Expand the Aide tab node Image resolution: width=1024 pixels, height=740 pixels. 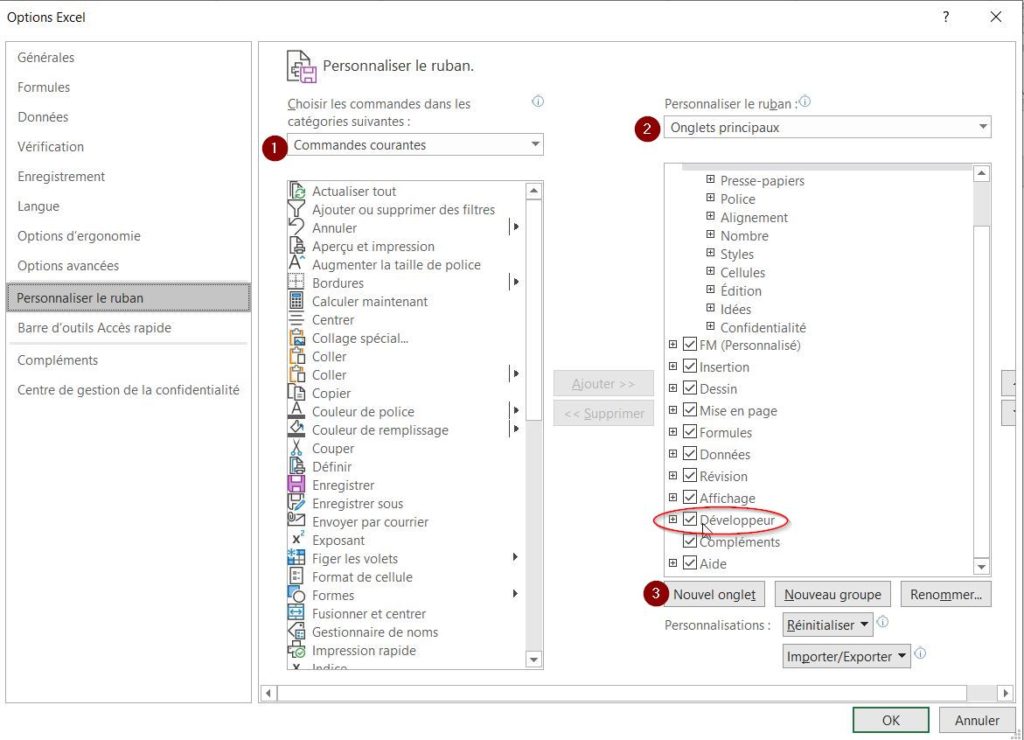pos(673,563)
